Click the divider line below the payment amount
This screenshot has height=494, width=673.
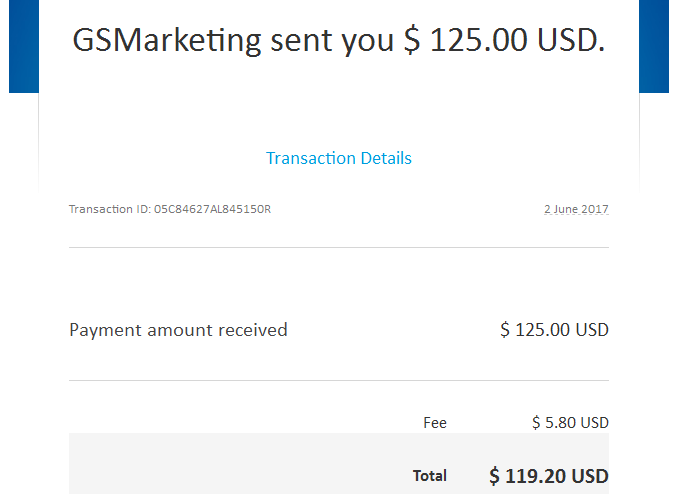pos(339,380)
